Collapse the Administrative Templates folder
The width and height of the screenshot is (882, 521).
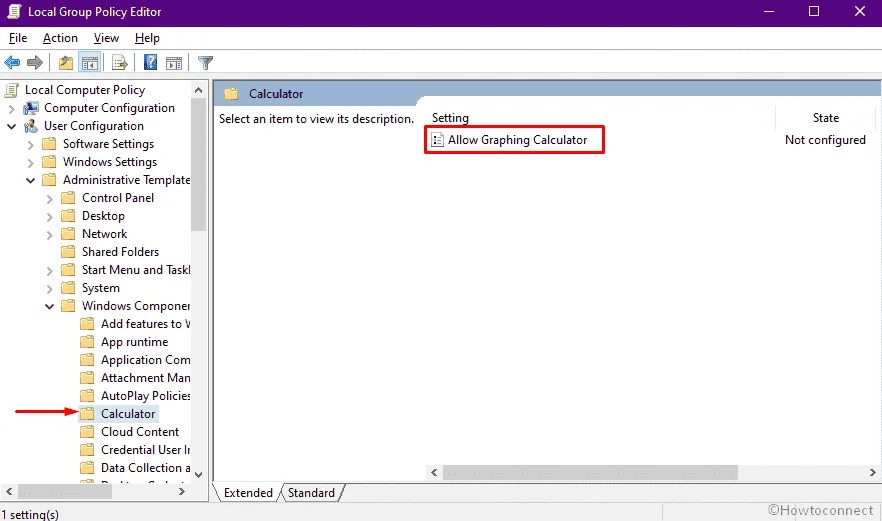tap(30, 181)
